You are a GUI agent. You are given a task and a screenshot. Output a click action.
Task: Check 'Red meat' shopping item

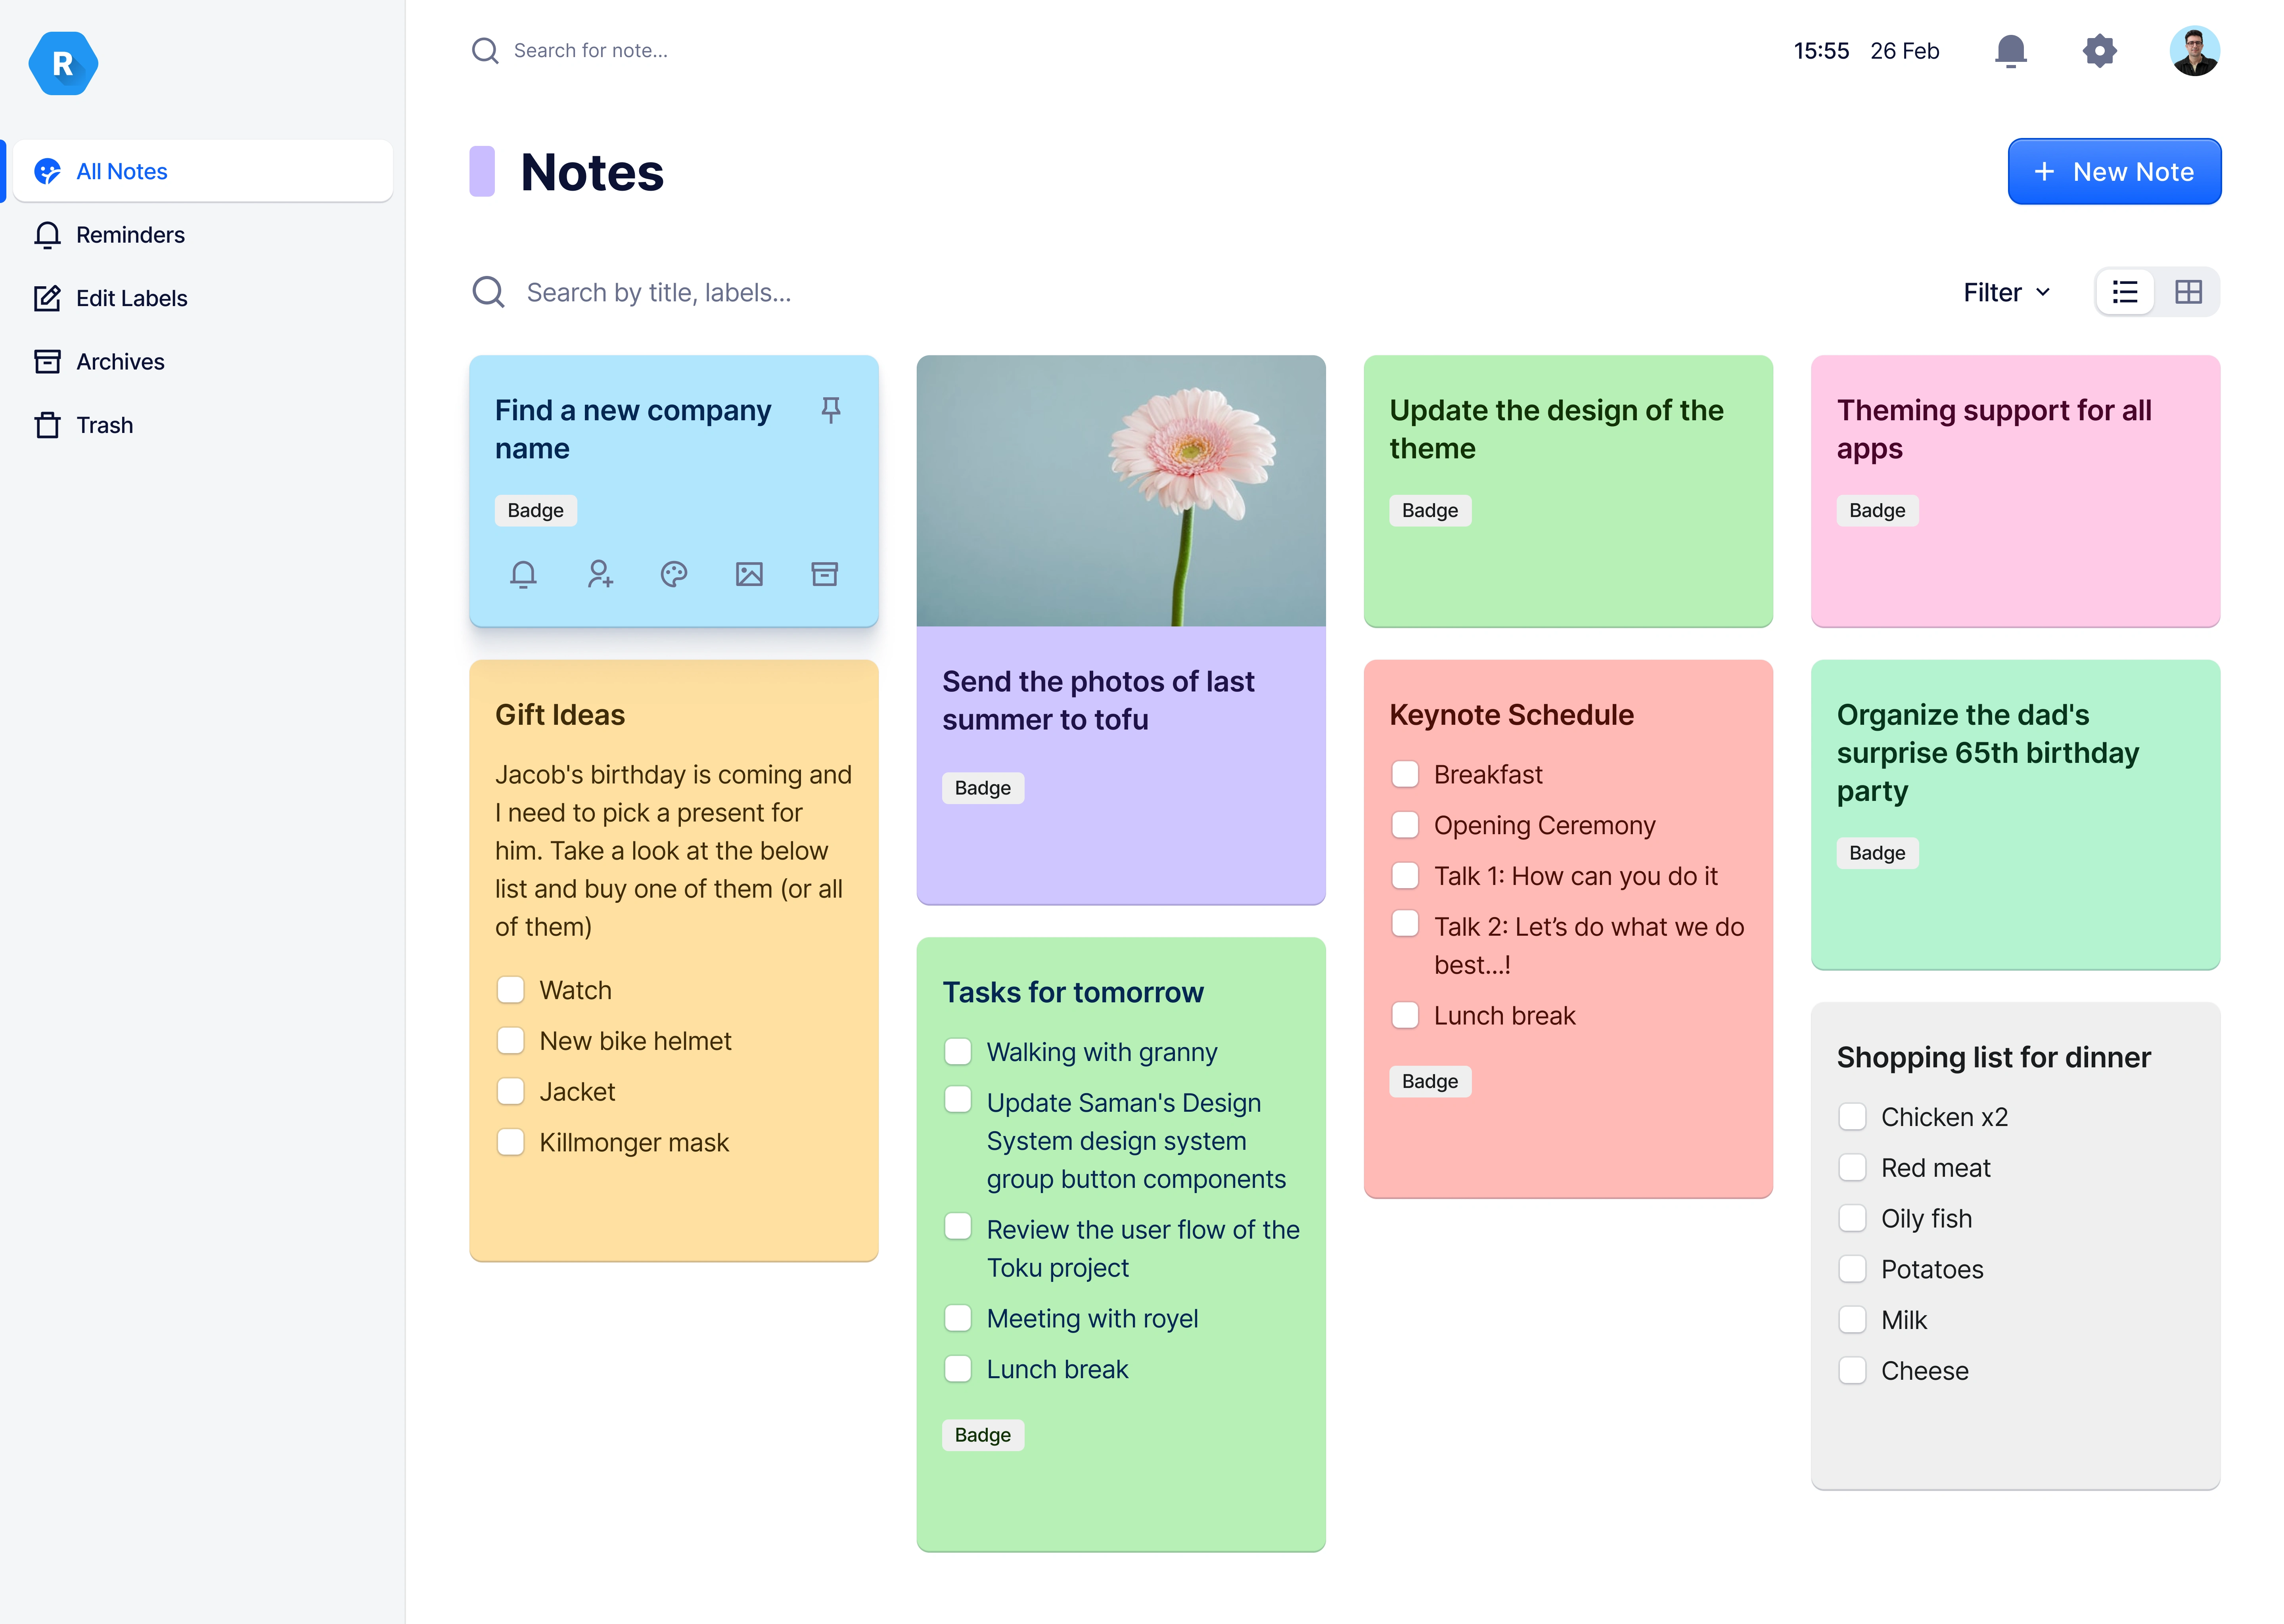[1852, 1168]
